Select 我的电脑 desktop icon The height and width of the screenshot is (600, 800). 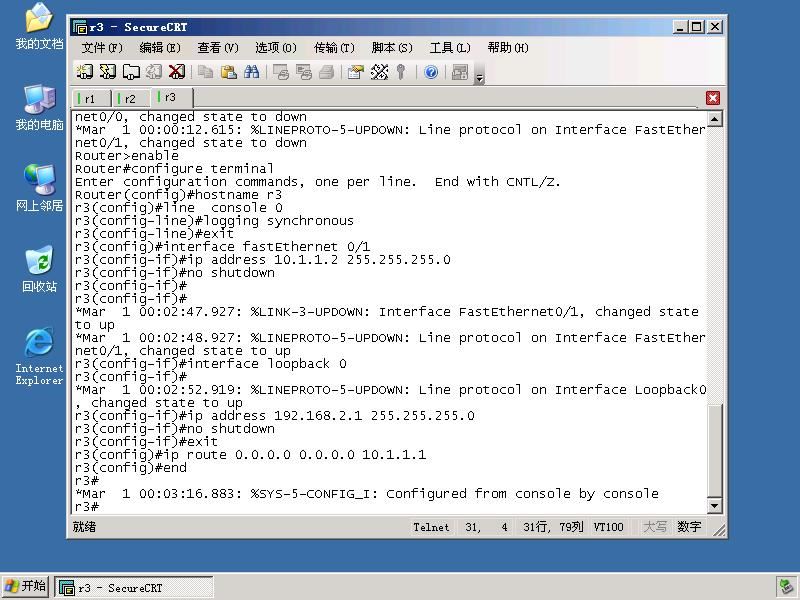tap(39, 108)
